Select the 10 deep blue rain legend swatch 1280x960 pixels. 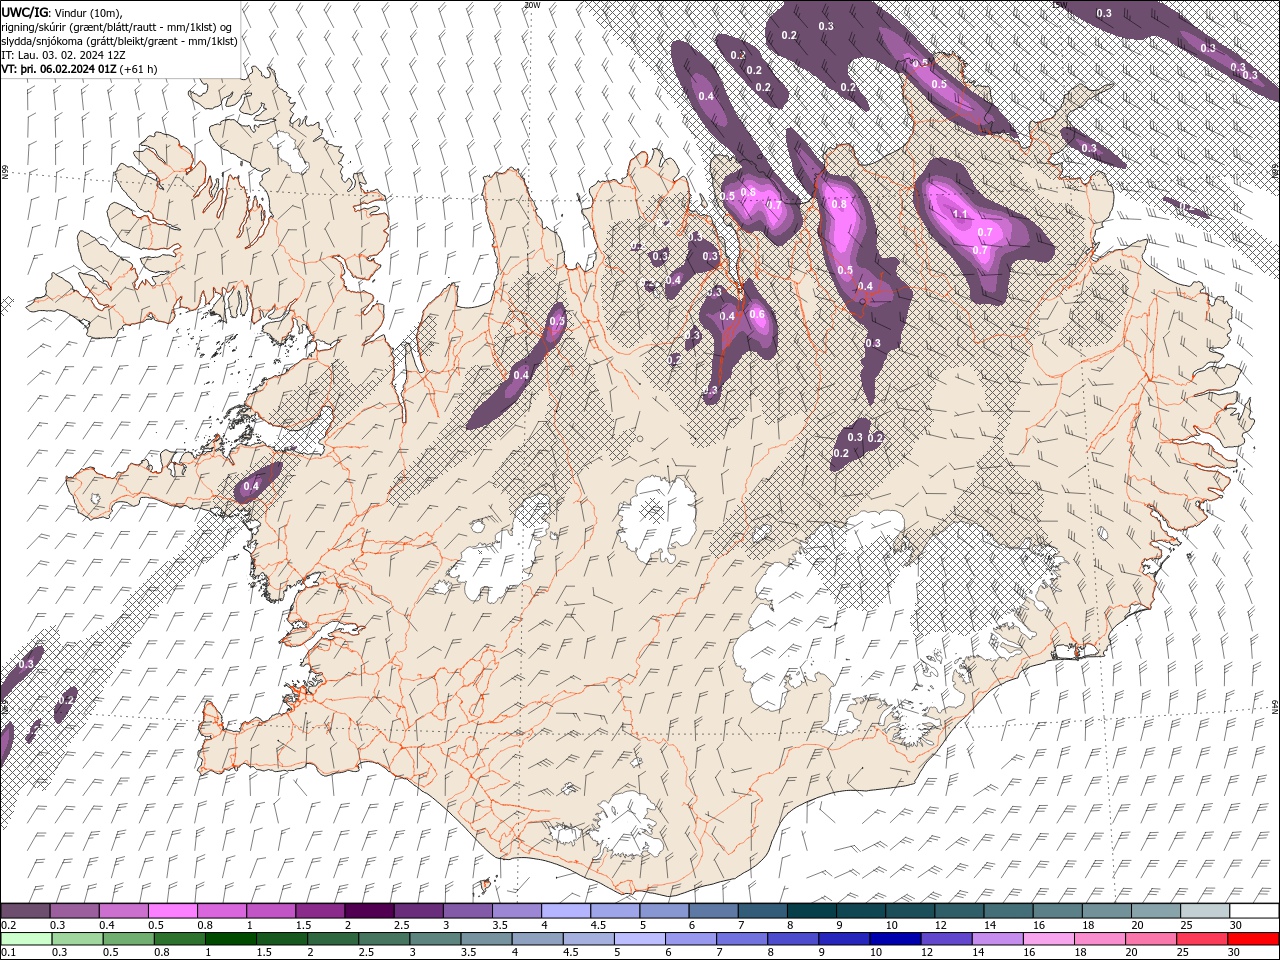point(895,939)
